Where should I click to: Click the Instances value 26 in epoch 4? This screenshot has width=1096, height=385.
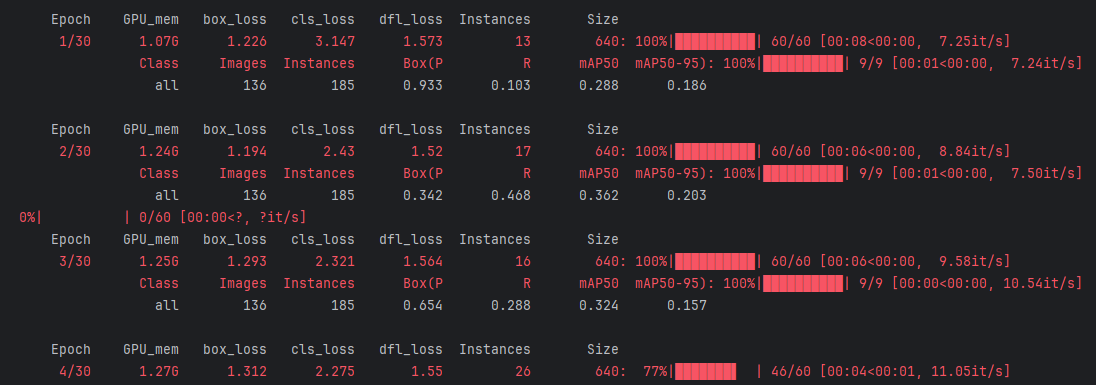click(x=522, y=371)
